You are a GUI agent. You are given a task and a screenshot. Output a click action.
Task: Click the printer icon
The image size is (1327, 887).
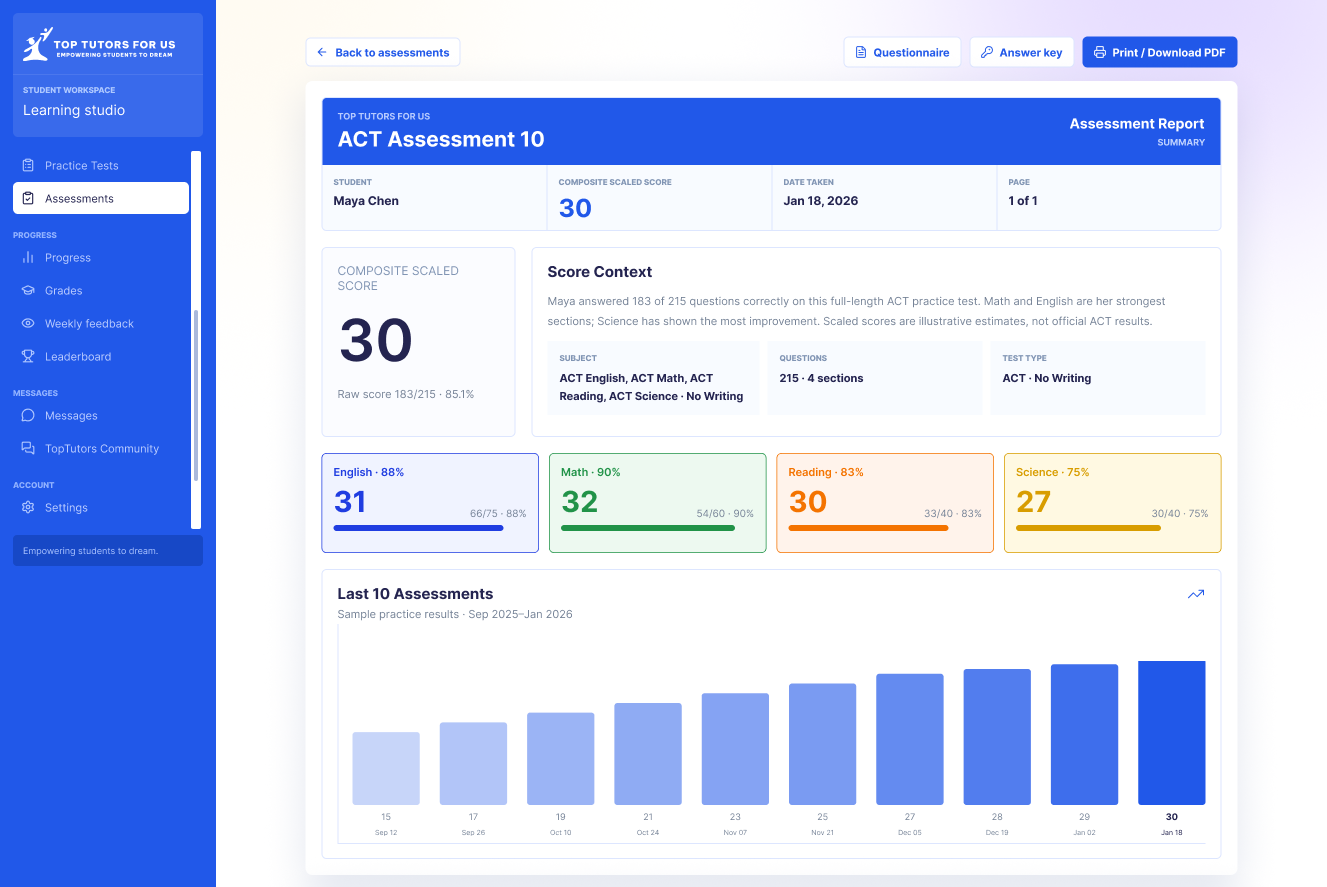tap(1099, 52)
